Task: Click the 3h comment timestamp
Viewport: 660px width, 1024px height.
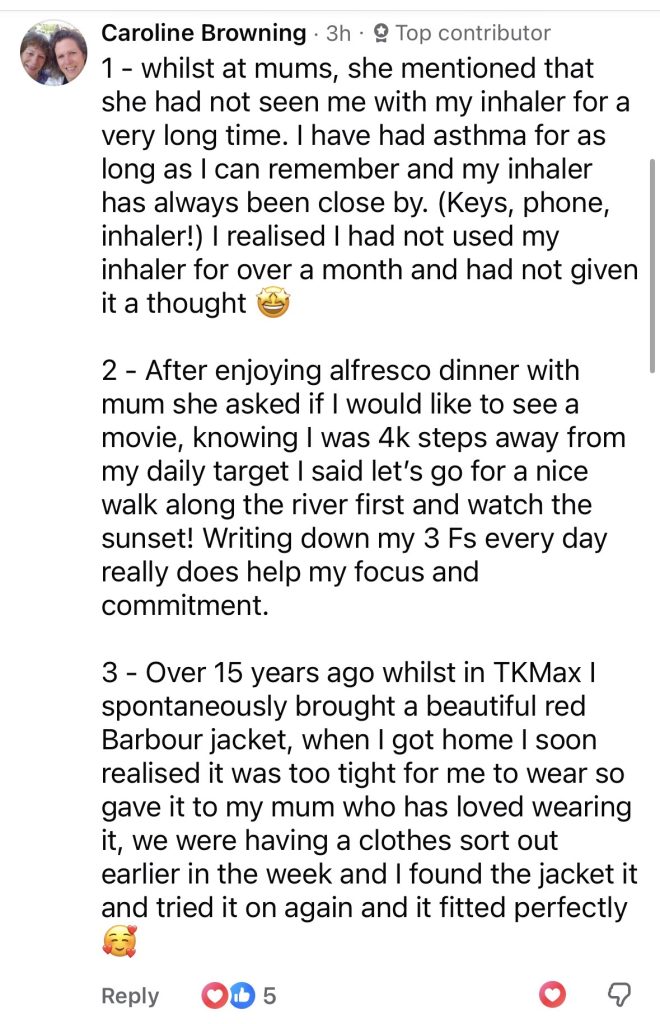Action: (338, 33)
